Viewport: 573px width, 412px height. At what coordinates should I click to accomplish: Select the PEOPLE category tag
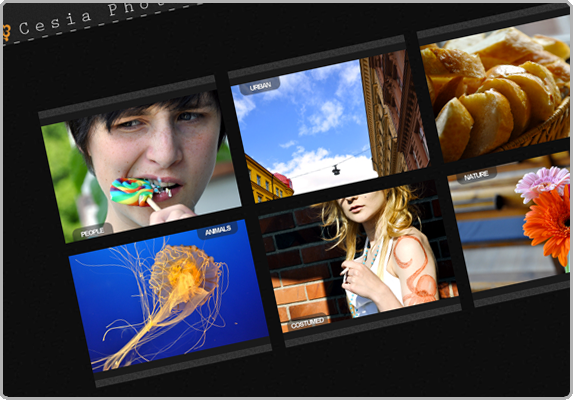click(92, 232)
